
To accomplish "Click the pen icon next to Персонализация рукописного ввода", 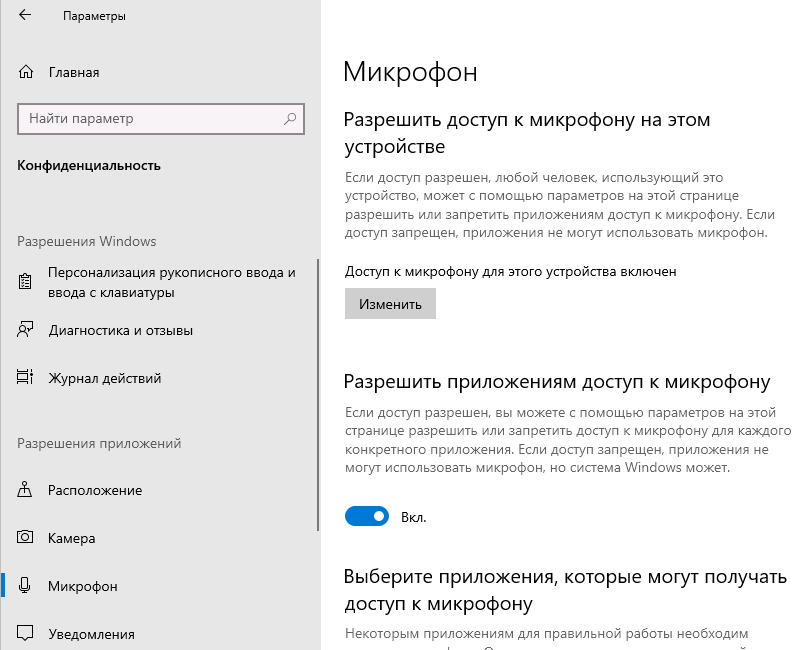I will coord(22,281).
